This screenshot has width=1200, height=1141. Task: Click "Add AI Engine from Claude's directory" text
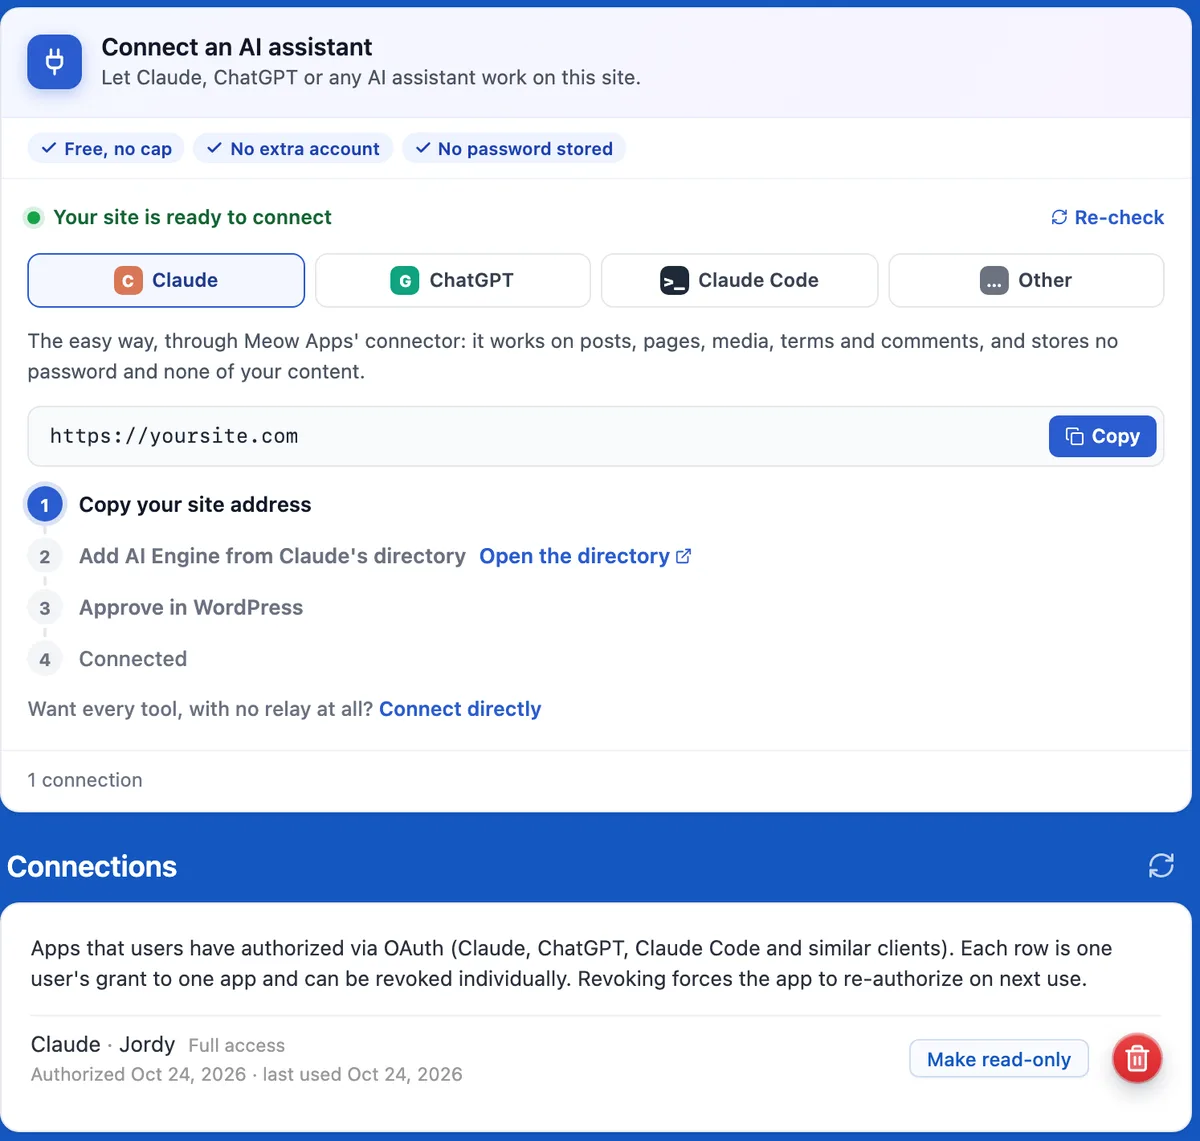click(x=272, y=556)
